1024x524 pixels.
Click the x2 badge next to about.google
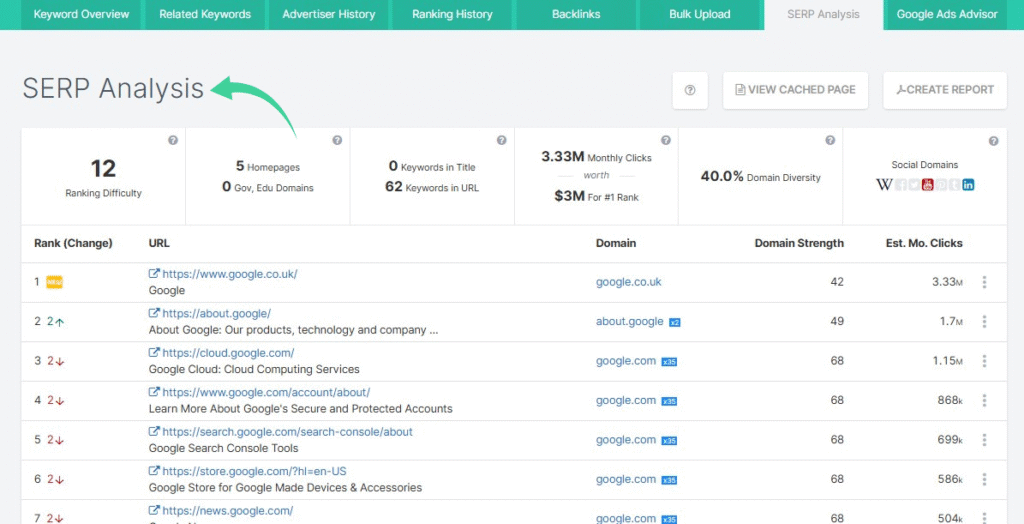[x=675, y=322]
